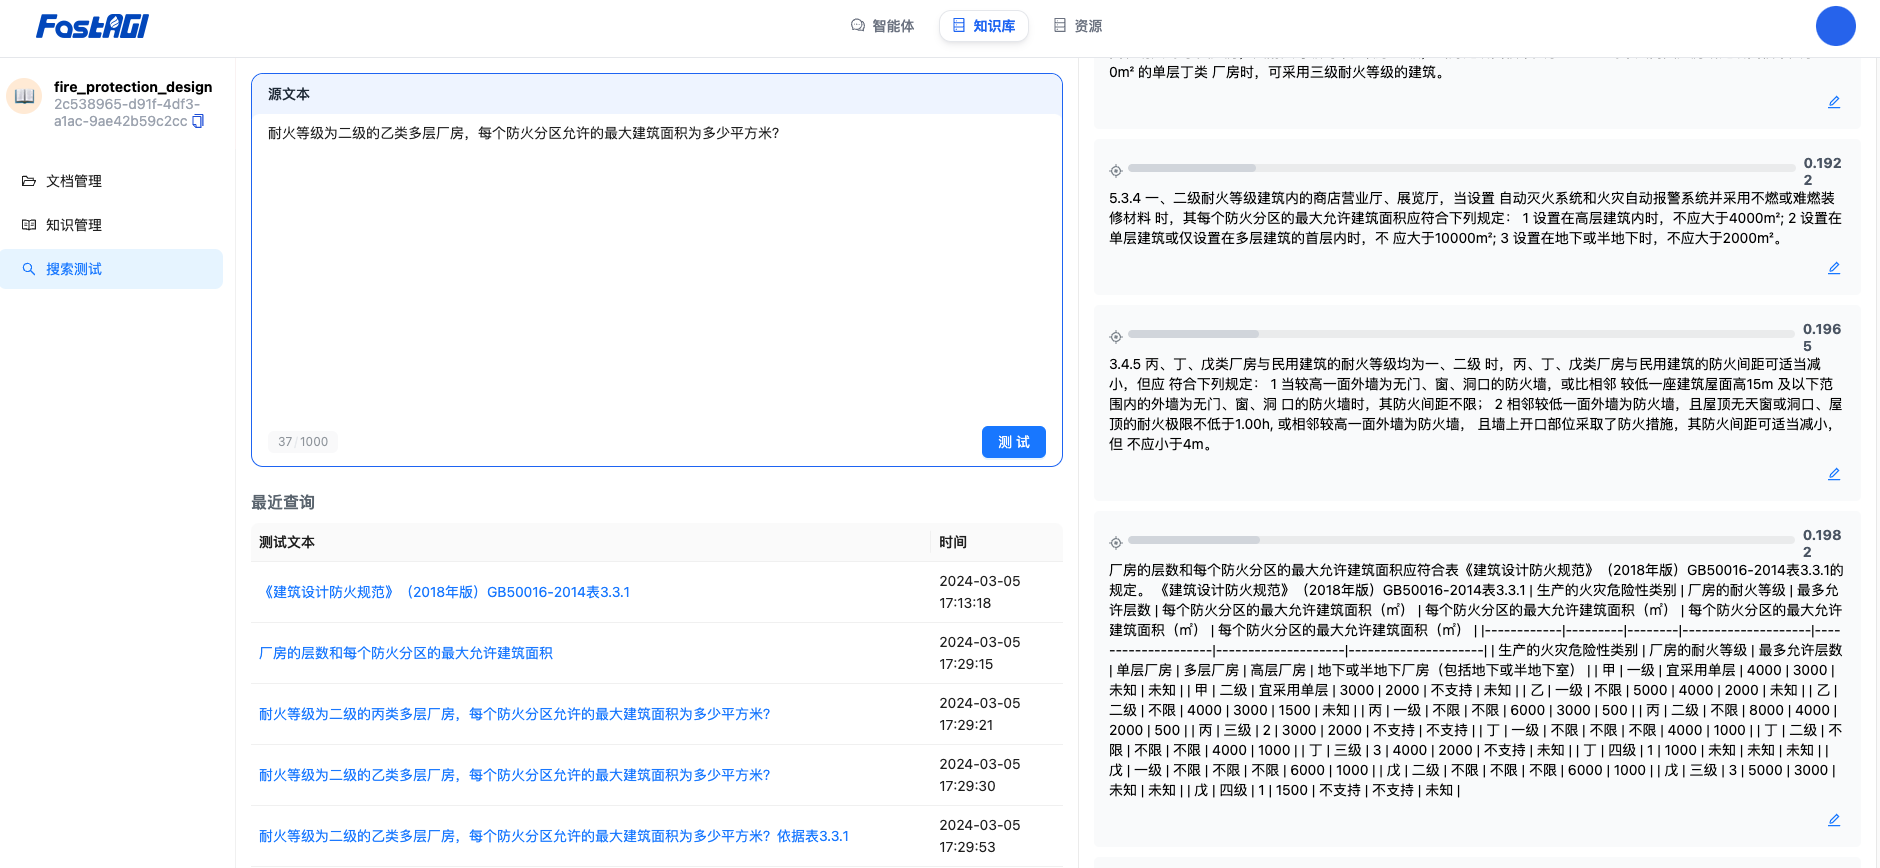This screenshot has width=1880, height=868.
Task: Open the 资源 tab
Action: (1077, 26)
